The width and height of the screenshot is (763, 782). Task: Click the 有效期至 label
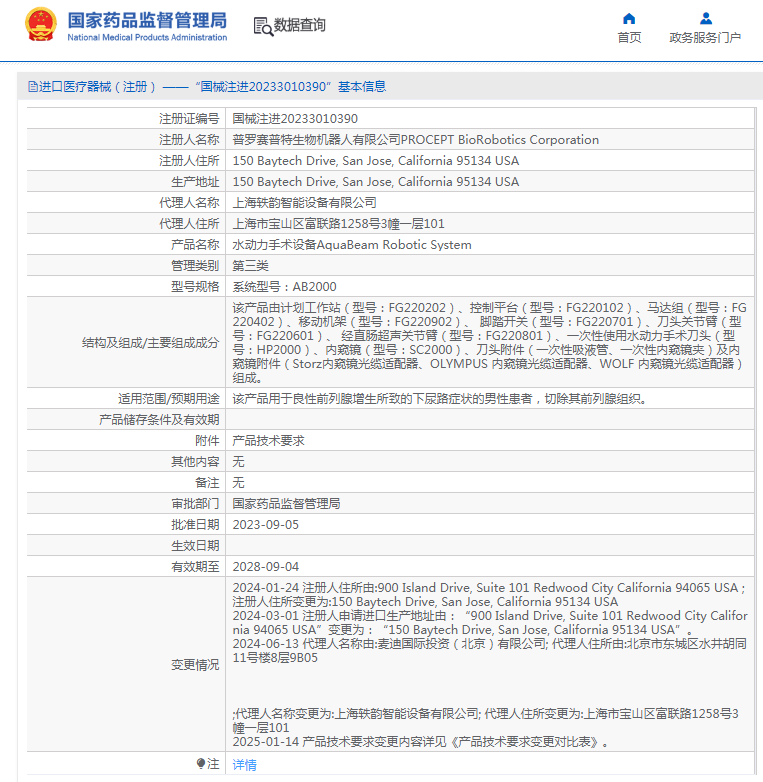tap(195, 567)
